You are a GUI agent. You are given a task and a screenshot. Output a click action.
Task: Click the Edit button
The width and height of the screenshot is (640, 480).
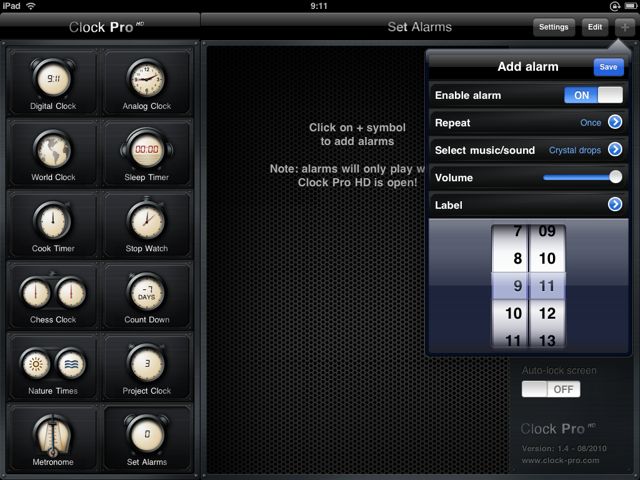pyautogui.click(x=595, y=27)
